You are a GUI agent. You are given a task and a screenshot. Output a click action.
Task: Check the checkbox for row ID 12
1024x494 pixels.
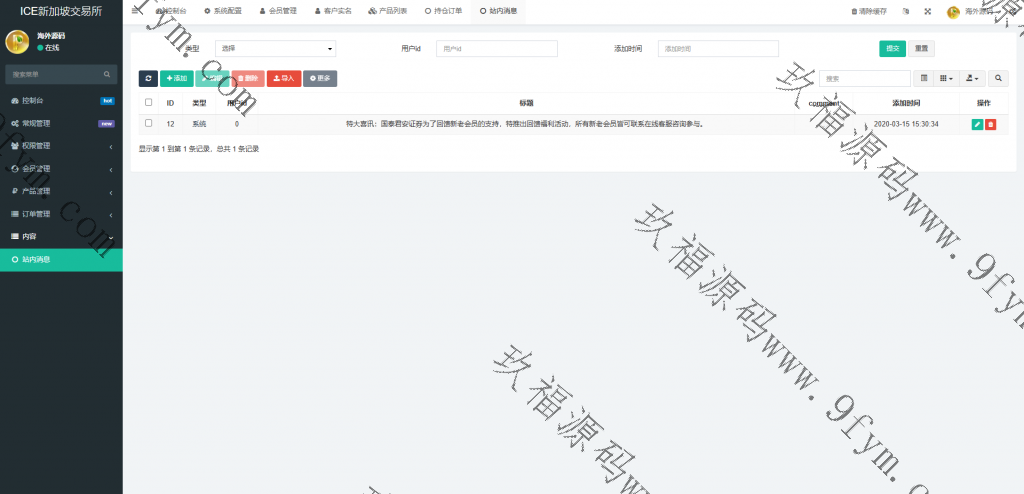149,124
